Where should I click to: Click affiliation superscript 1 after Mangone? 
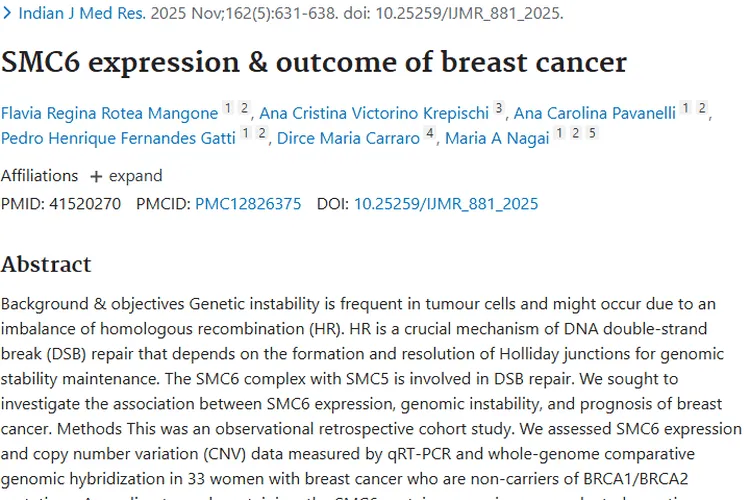pos(227,108)
